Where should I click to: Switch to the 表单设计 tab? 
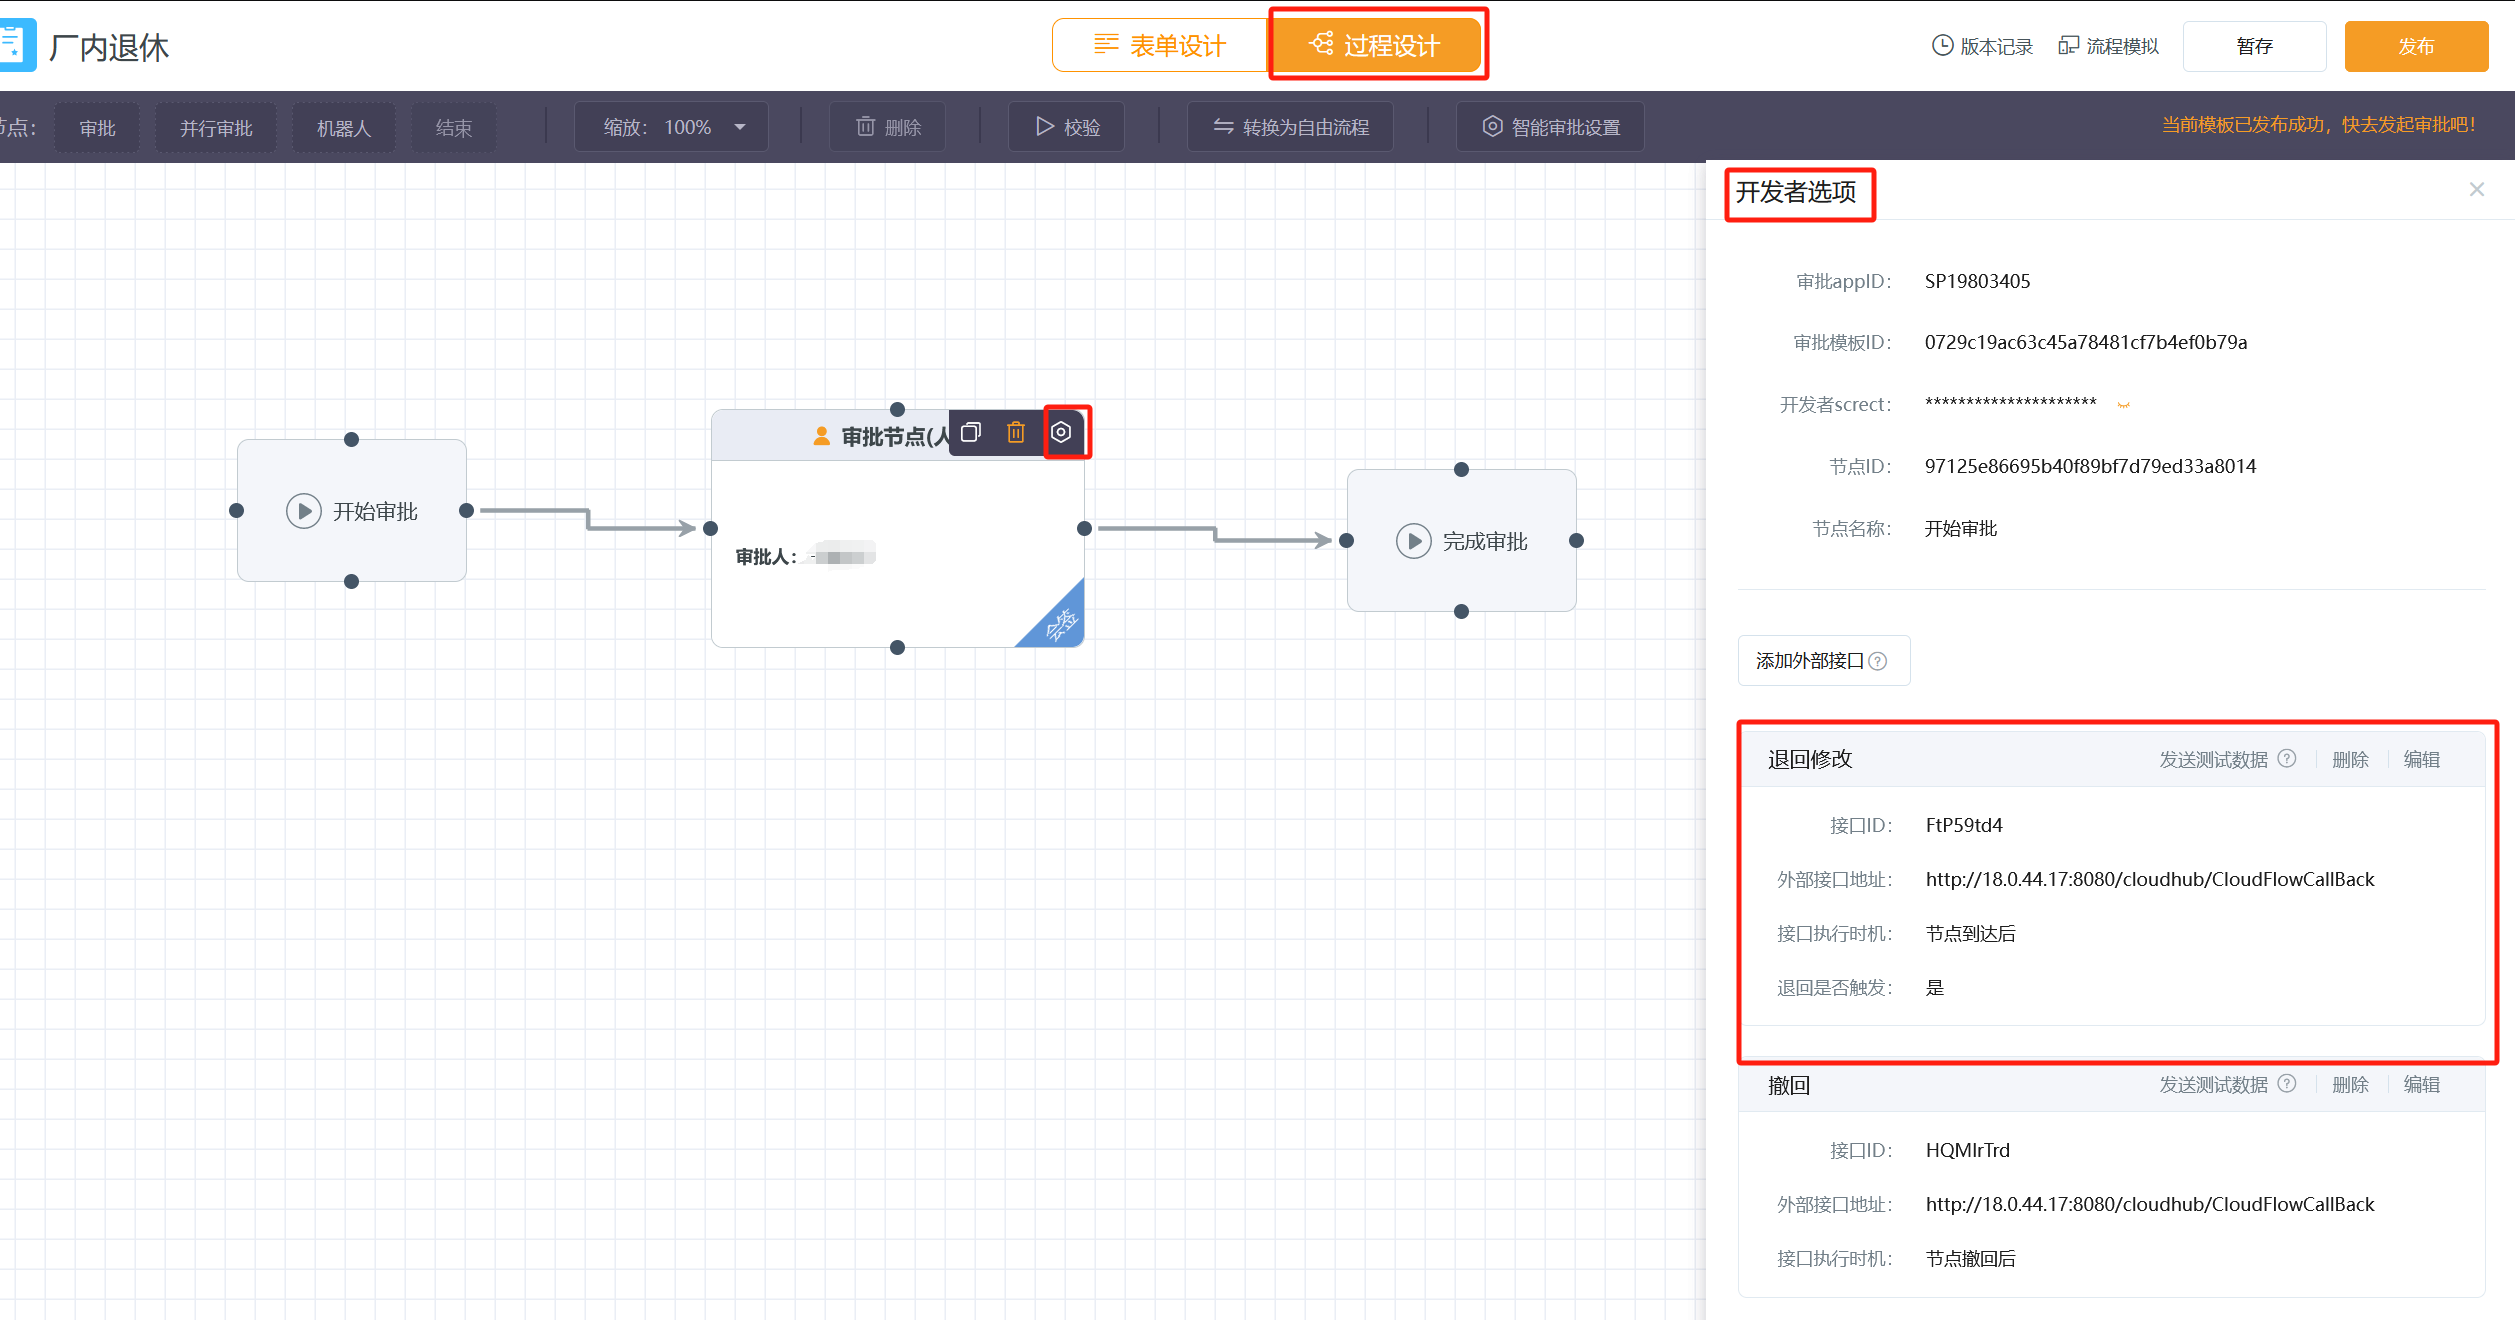(x=1160, y=46)
